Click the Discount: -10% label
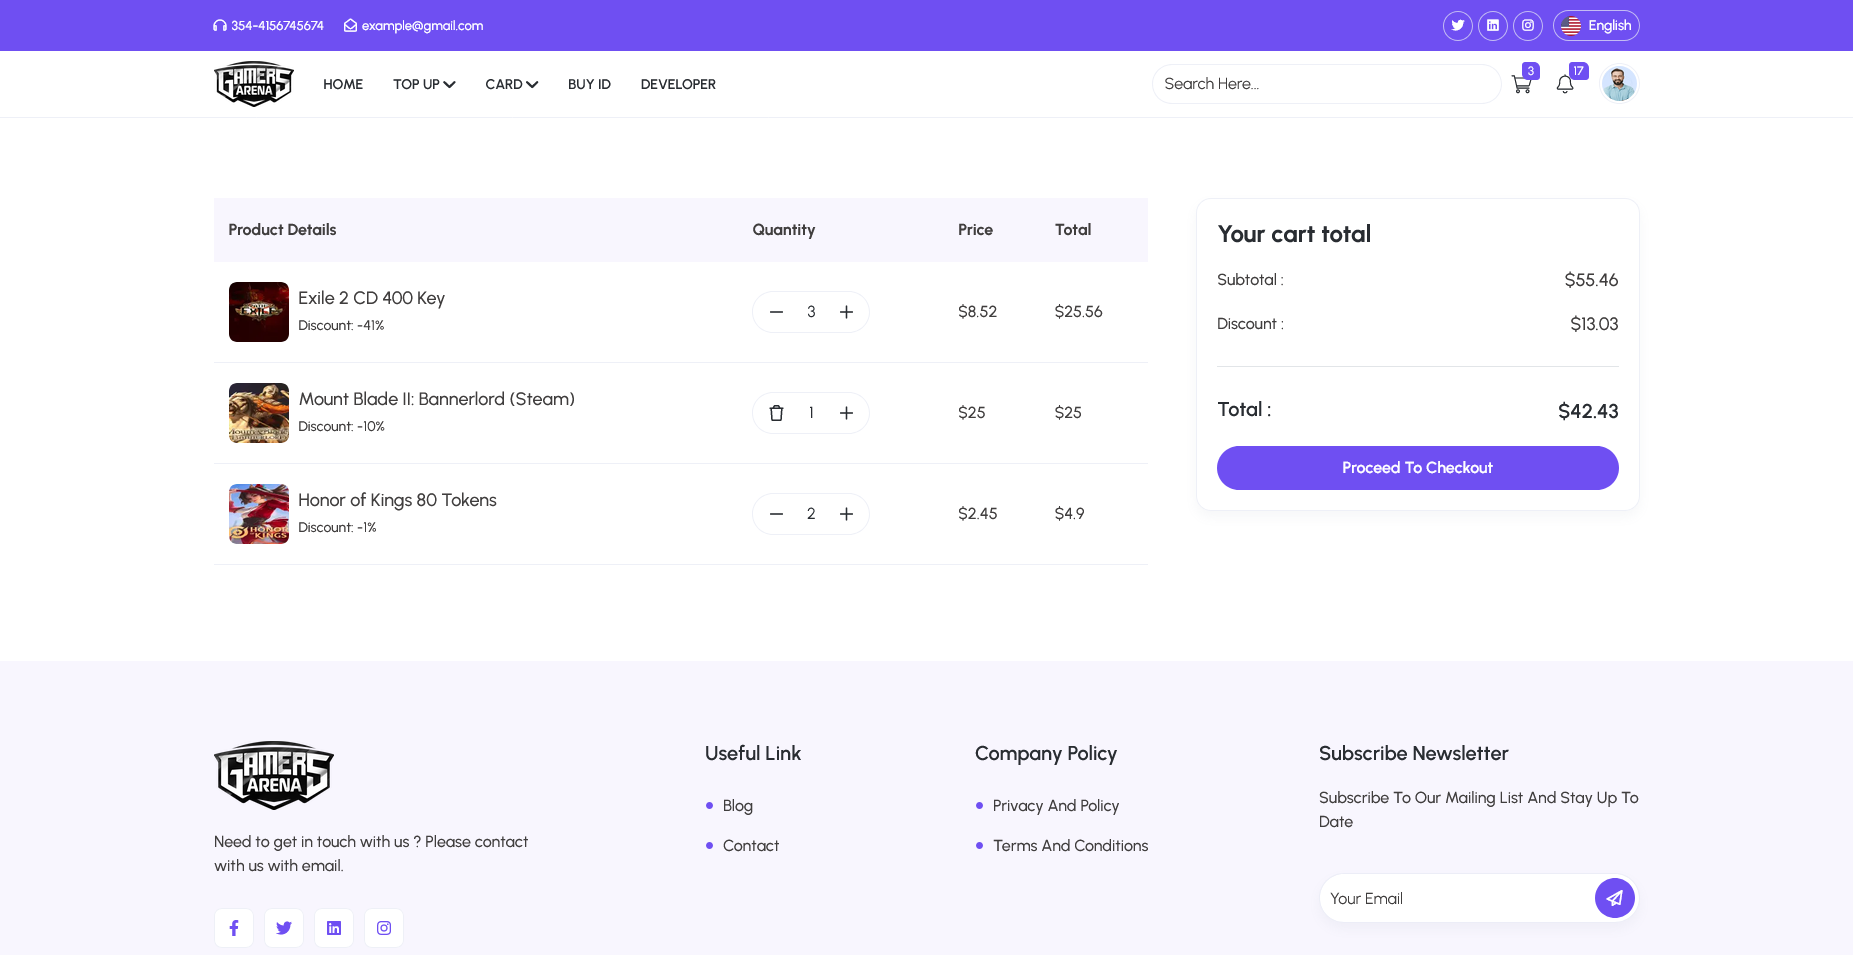 point(341,427)
